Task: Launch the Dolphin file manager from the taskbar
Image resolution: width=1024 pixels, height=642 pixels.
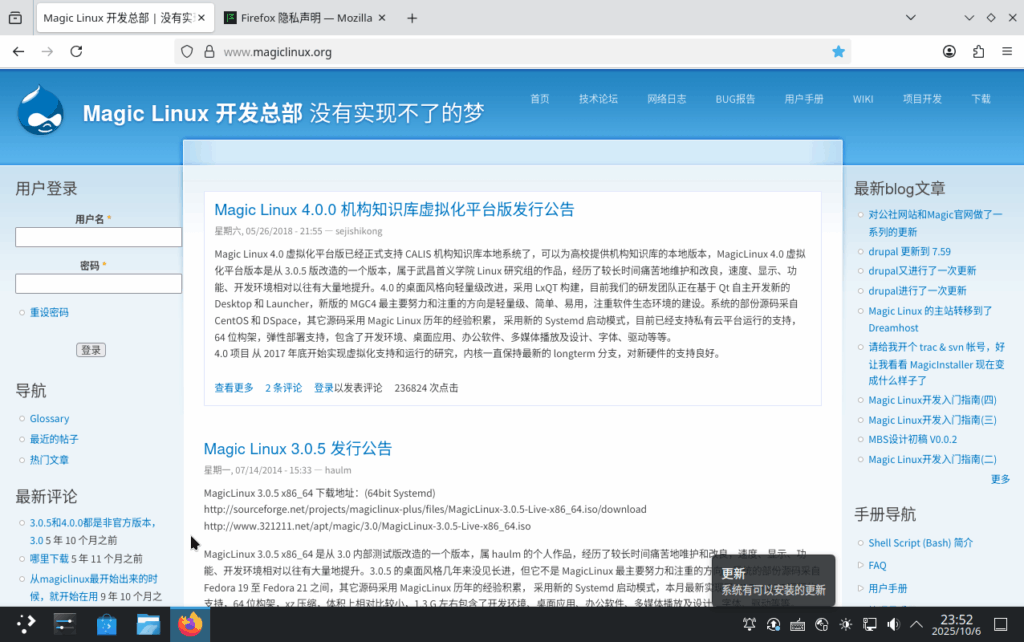Action: 148,625
